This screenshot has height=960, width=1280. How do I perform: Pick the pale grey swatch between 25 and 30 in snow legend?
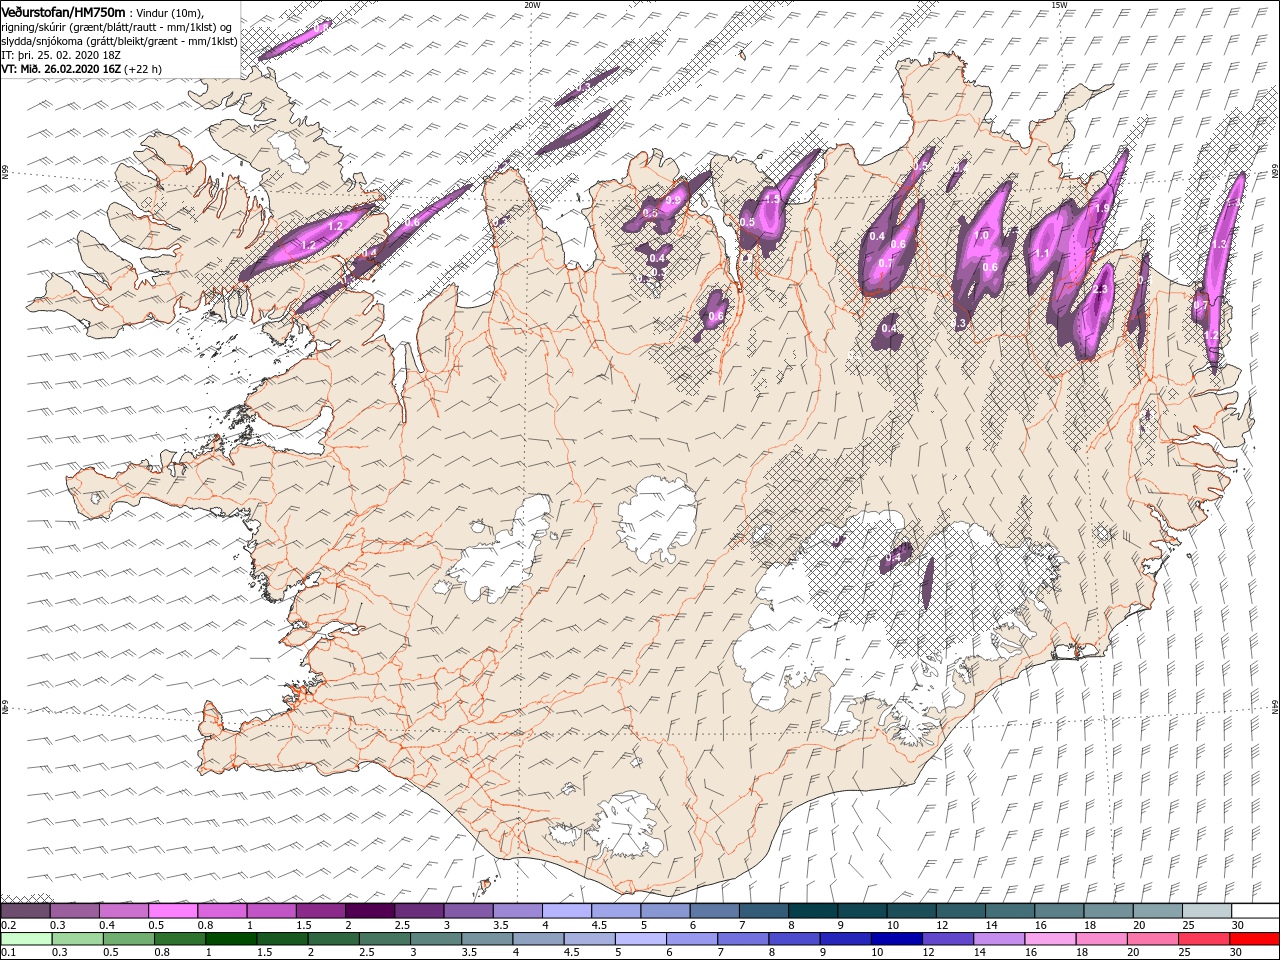[x=1206, y=911]
